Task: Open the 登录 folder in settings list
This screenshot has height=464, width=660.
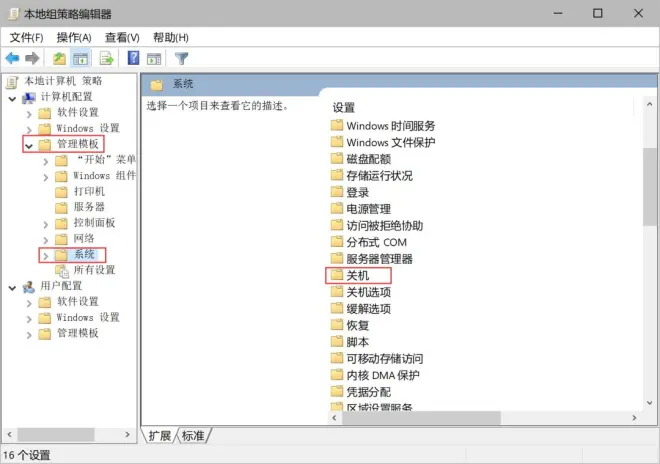Action: click(x=350, y=192)
